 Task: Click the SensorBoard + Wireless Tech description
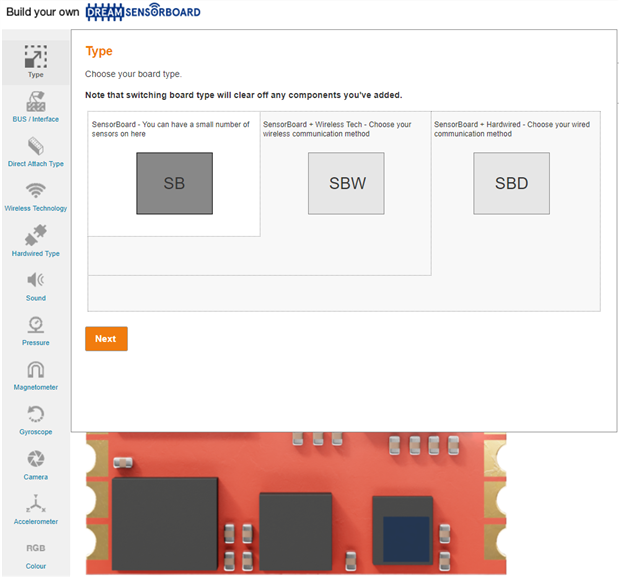click(x=337, y=129)
